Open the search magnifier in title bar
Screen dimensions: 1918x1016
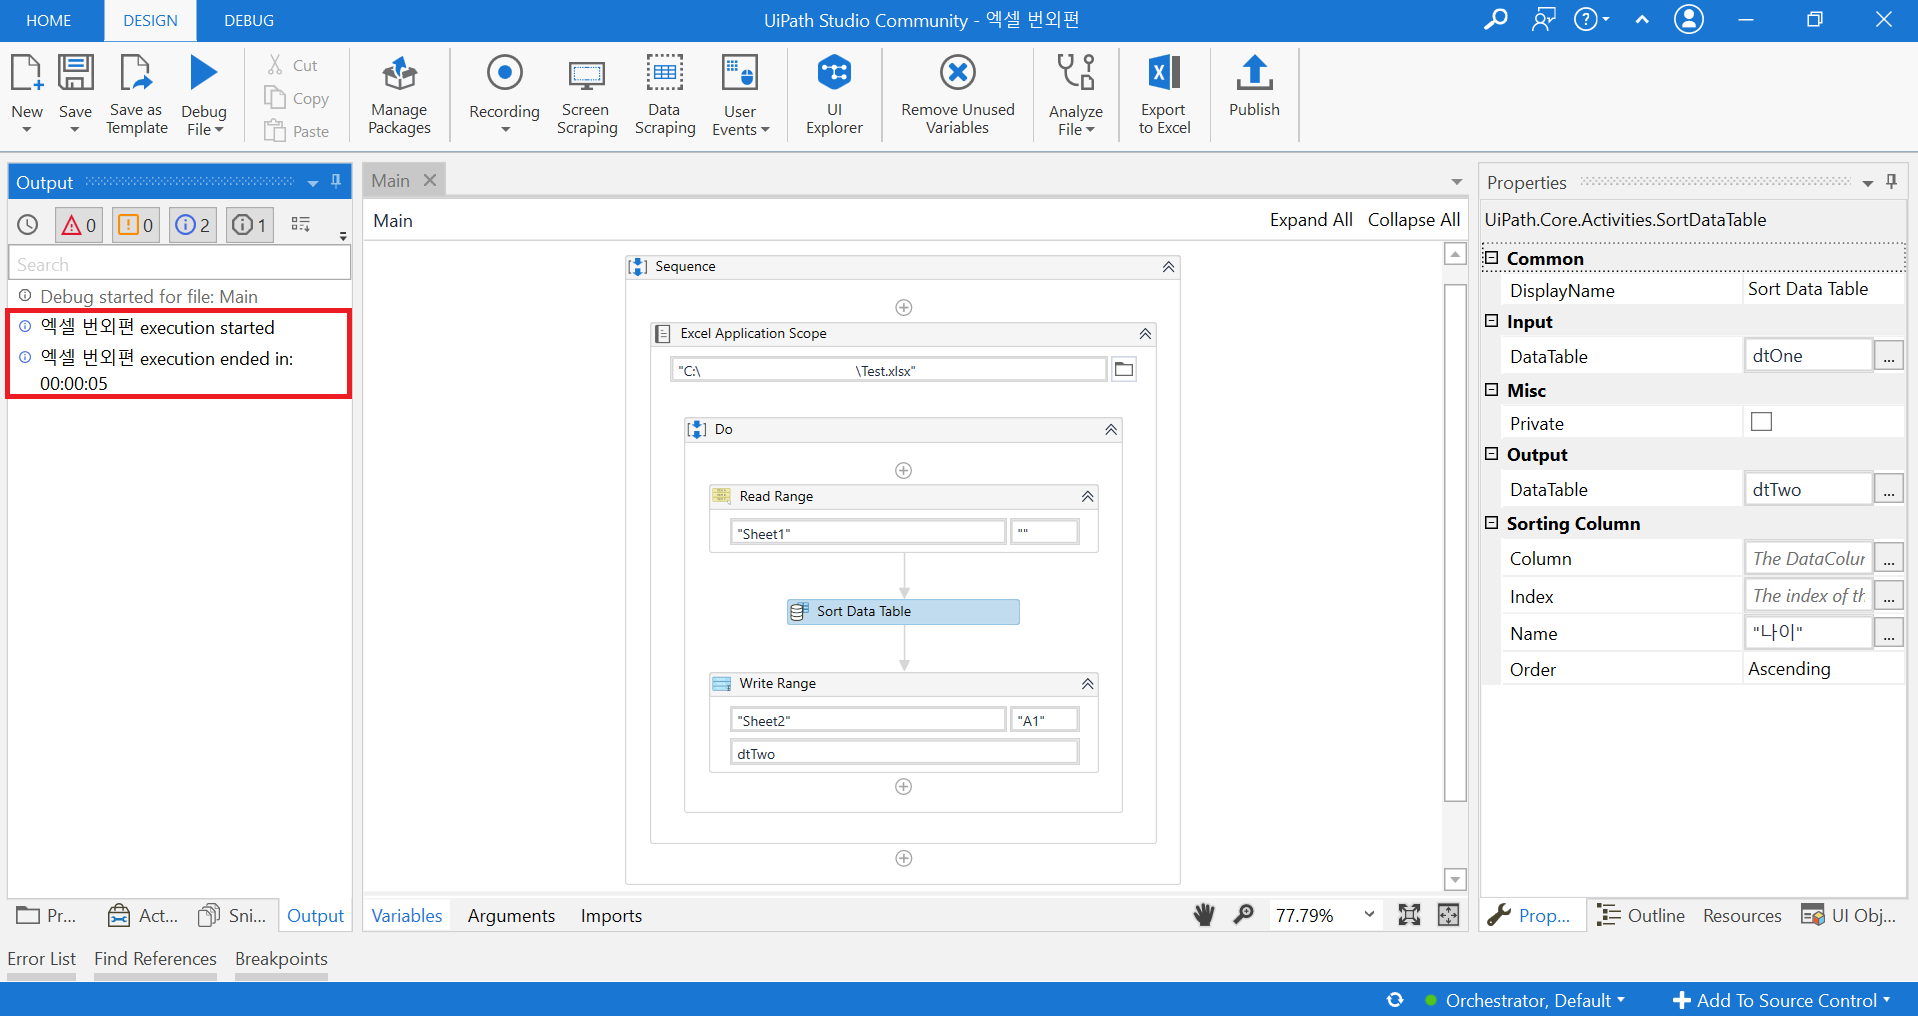tap(1495, 20)
